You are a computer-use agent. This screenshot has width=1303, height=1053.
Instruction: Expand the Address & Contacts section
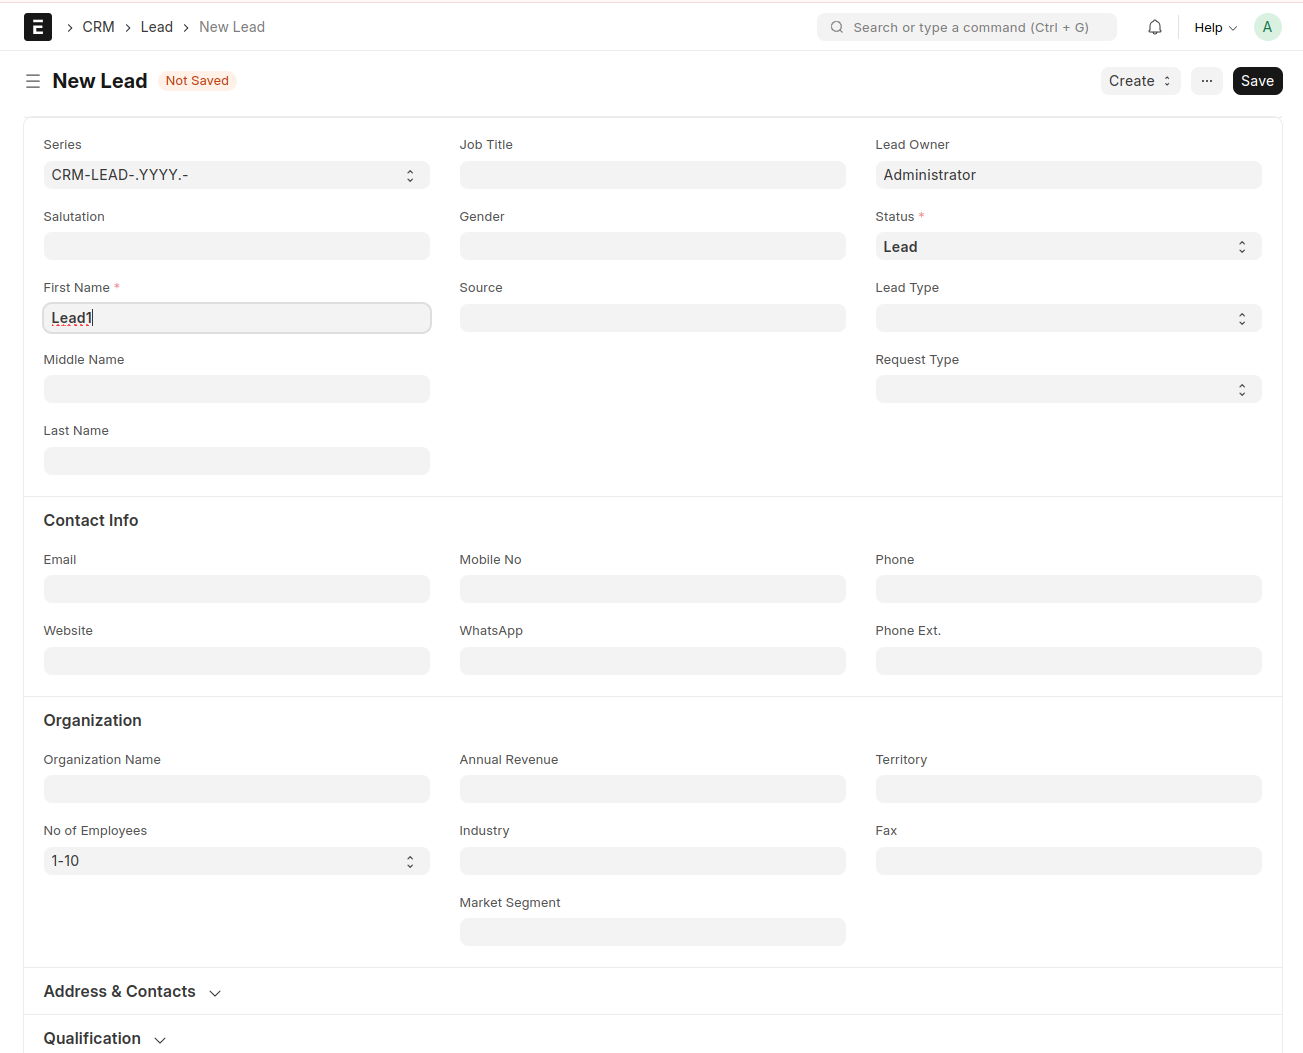click(x=132, y=991)
